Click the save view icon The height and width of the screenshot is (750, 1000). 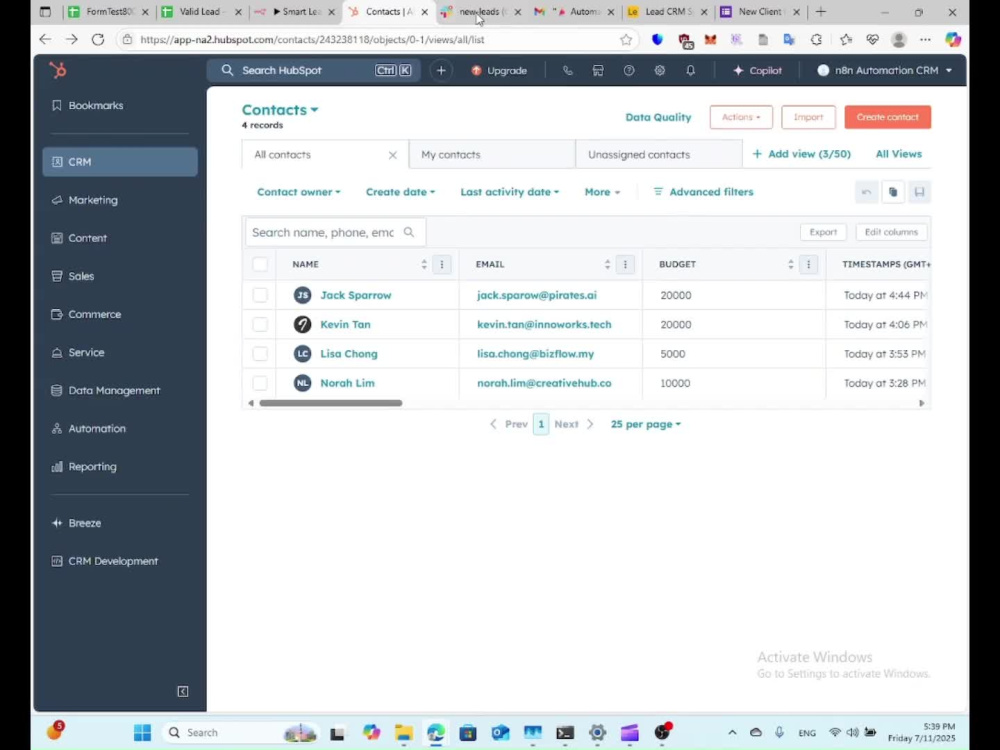click(x=919, y=192)
